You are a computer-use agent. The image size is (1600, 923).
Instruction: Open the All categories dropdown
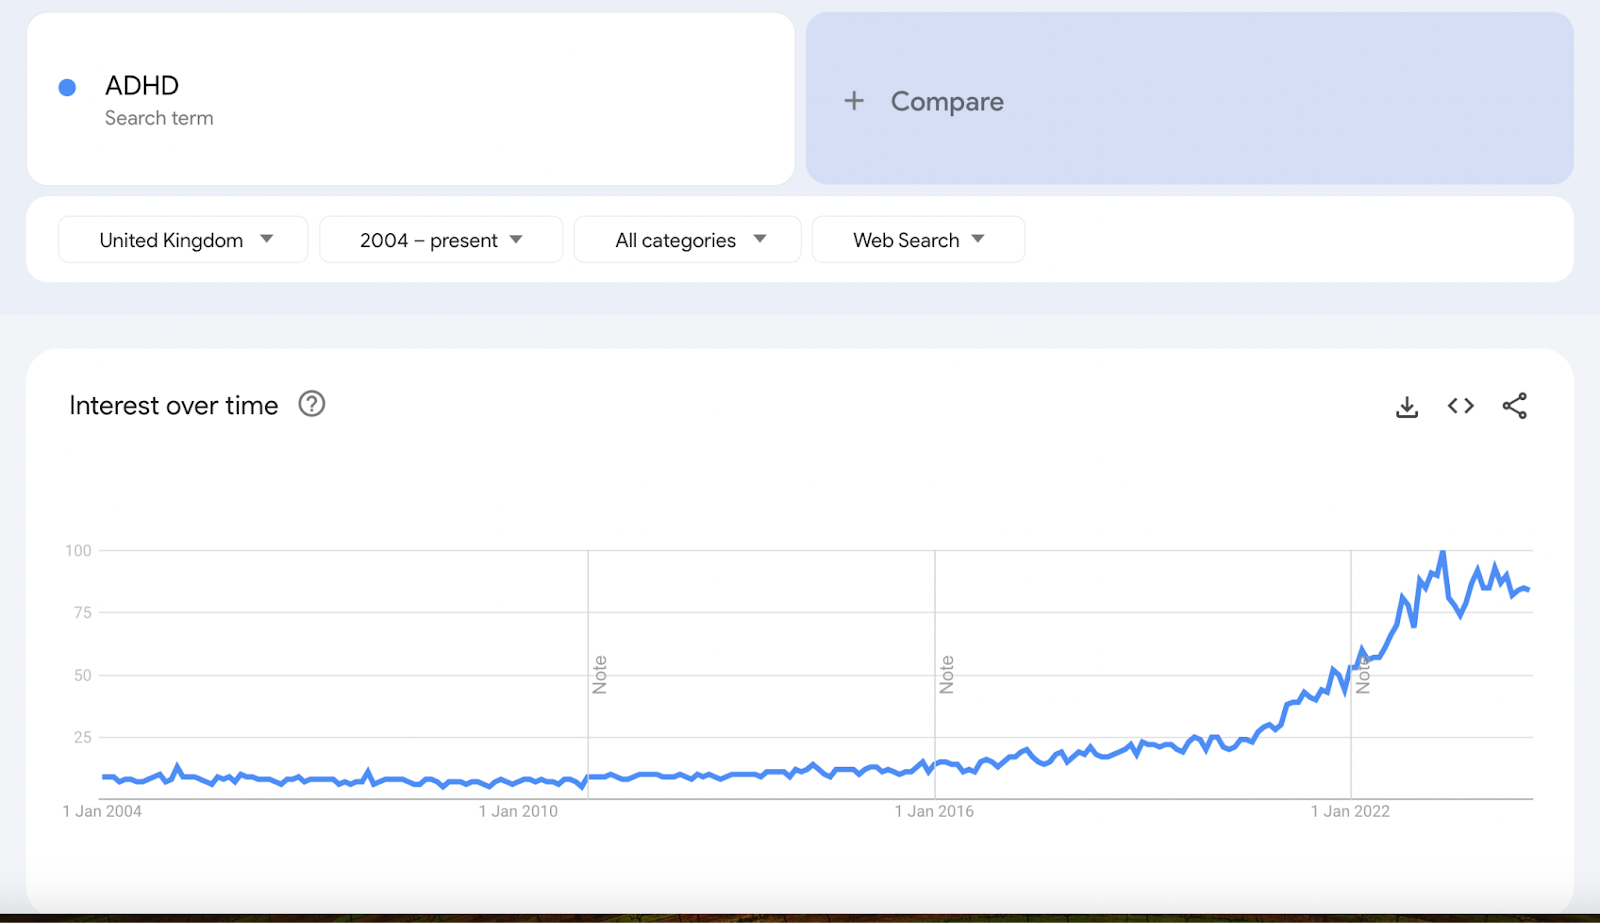(x=687, y=239)
